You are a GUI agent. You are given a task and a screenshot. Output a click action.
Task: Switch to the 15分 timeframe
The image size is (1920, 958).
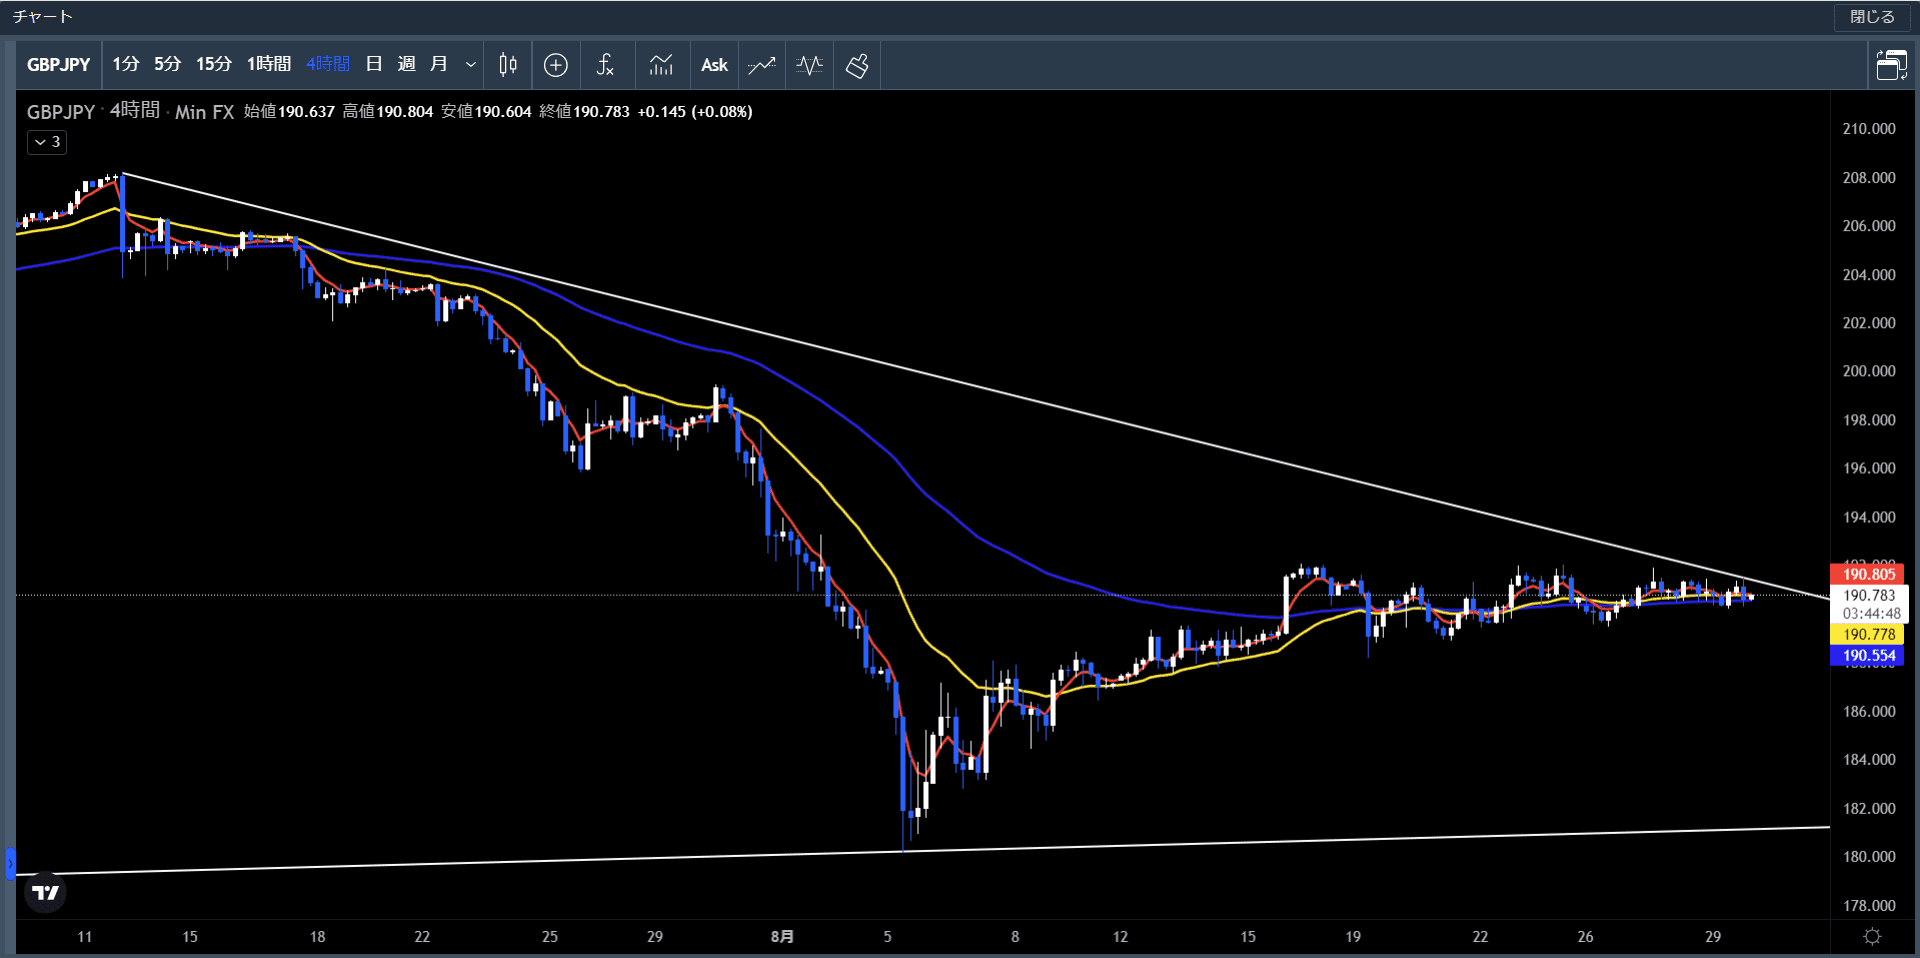click(x=214, y=64)
